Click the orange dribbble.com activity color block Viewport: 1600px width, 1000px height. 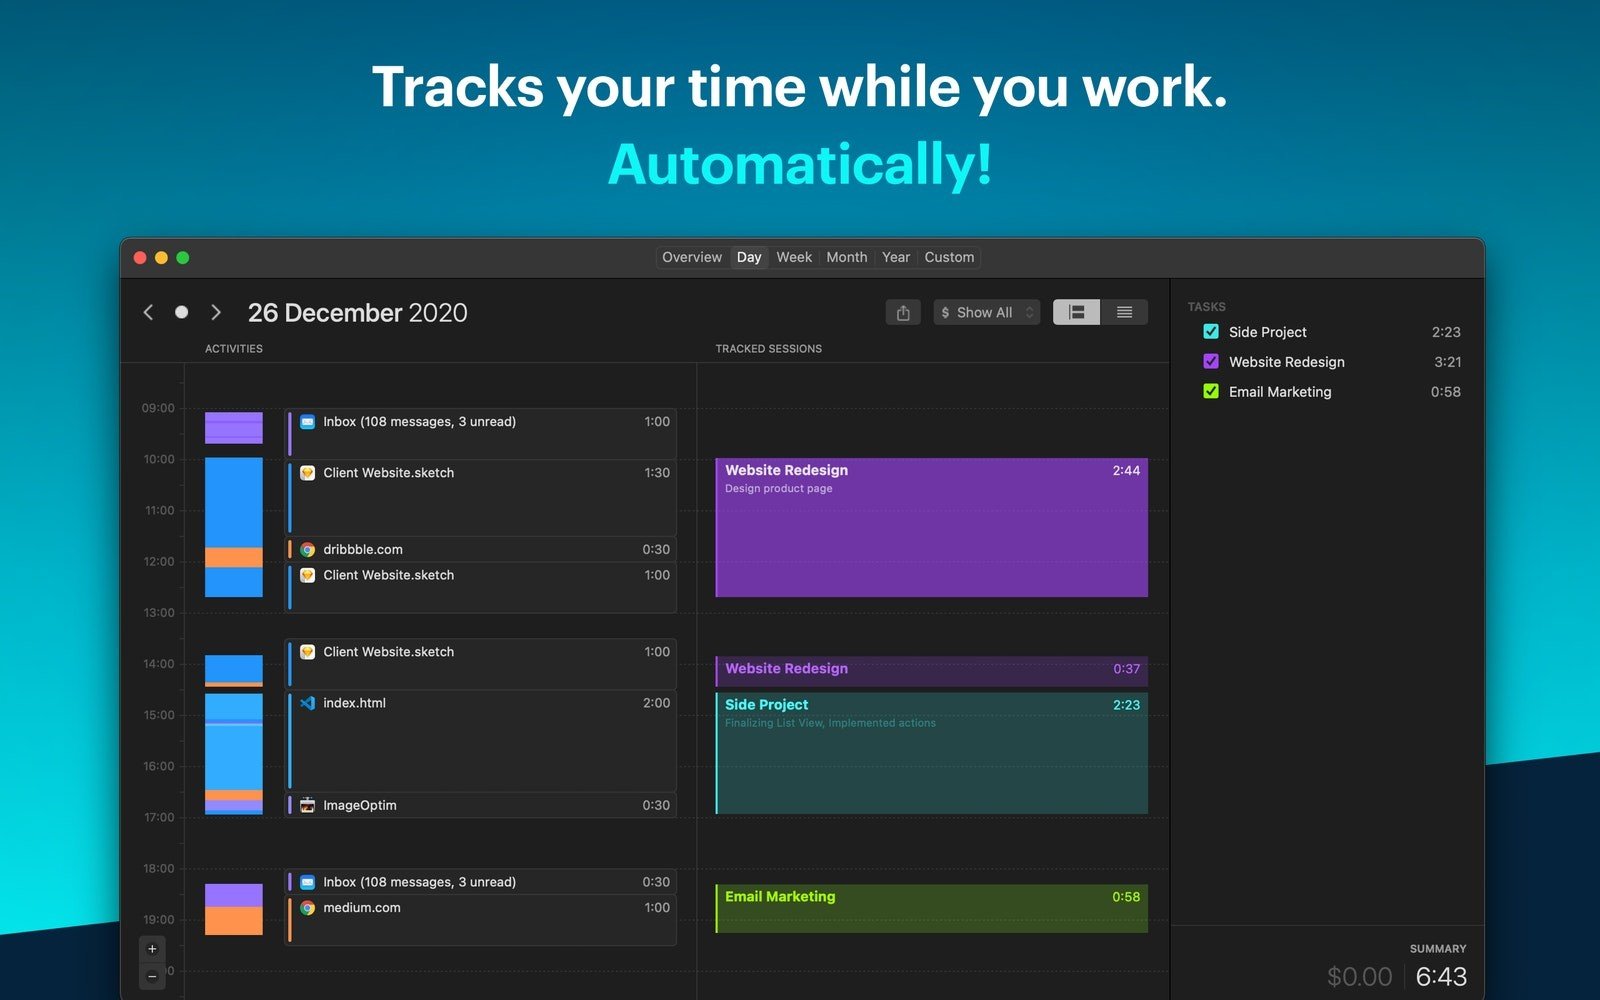click(233, 557)
